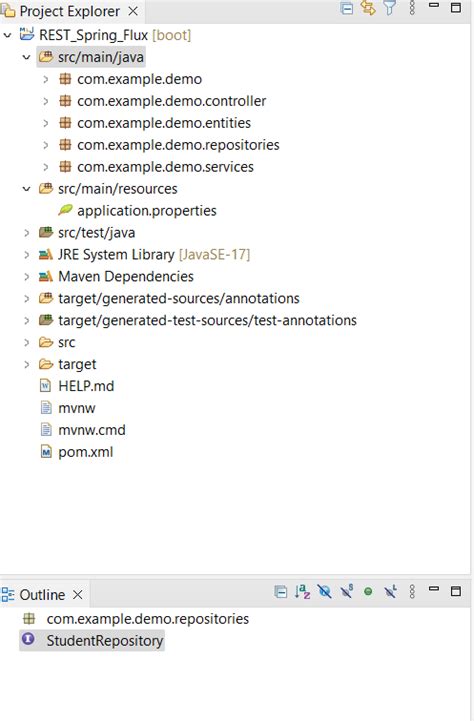Click the Maven Dependencies library icon
474x721 pixels.
[x=46, y=276]
